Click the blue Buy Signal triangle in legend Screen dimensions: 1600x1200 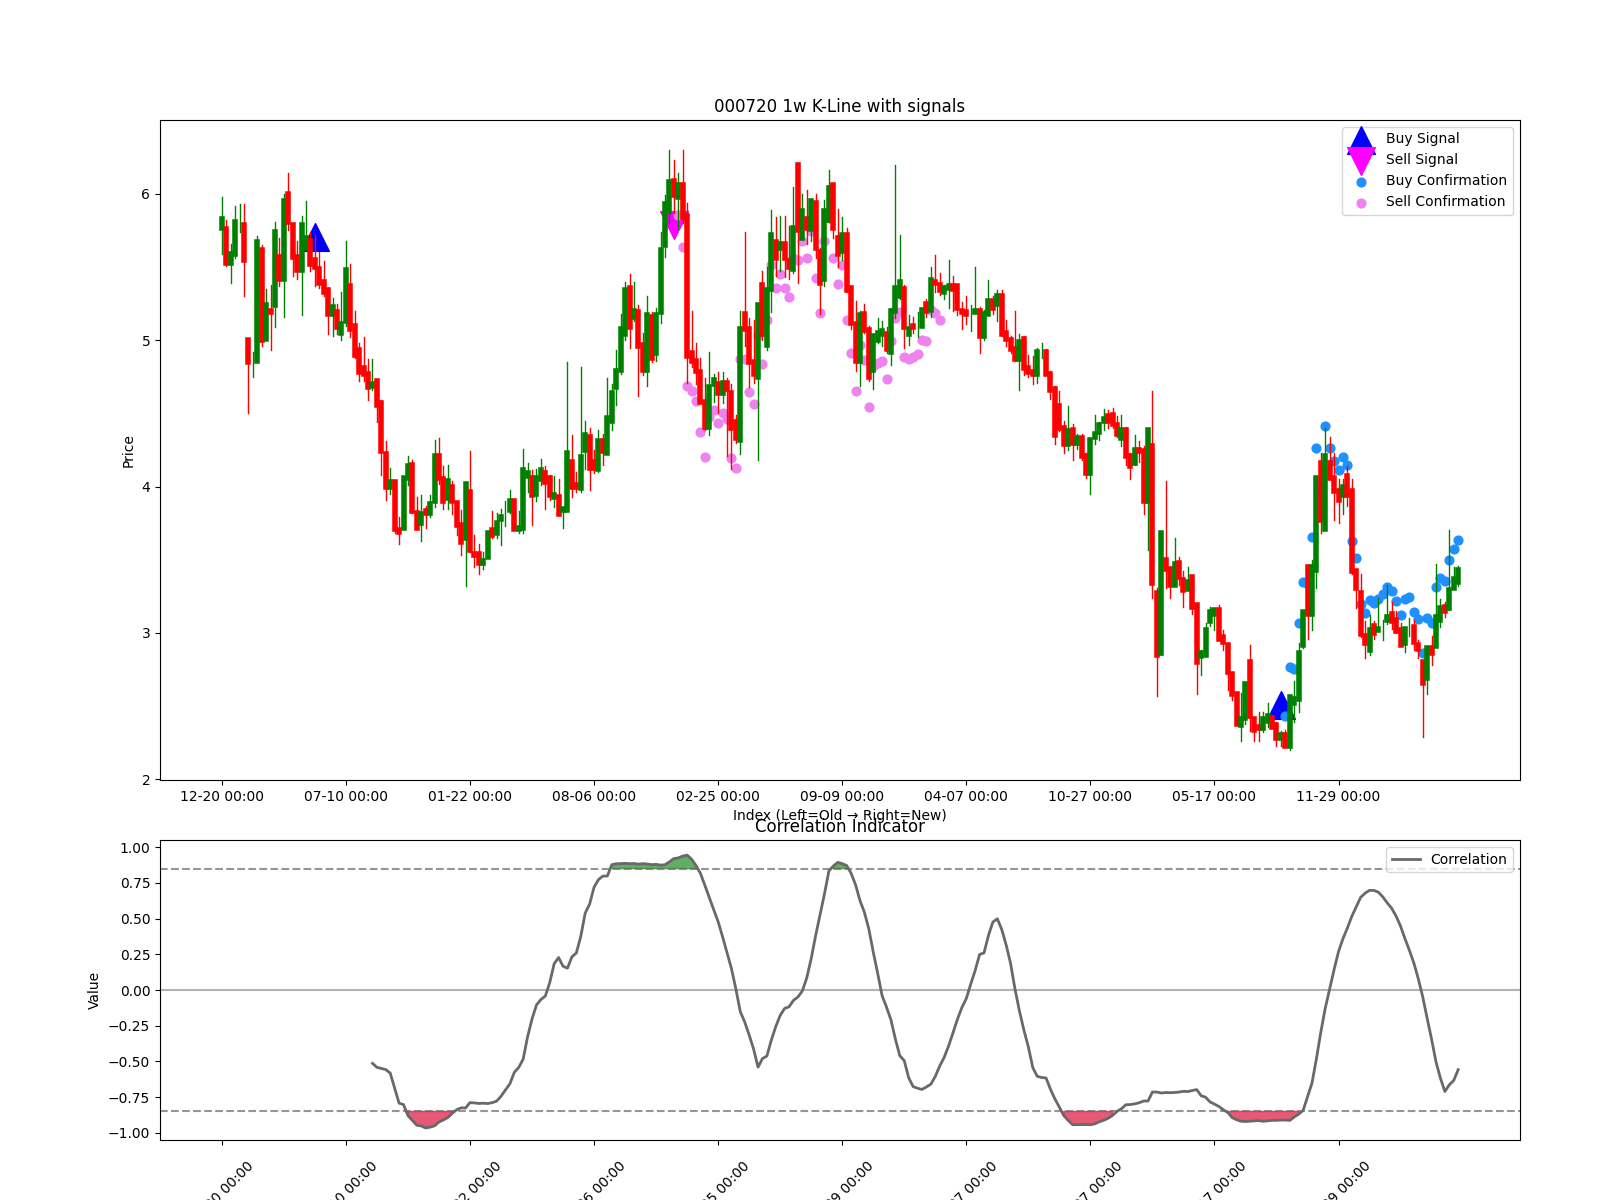click(1361, 139)
